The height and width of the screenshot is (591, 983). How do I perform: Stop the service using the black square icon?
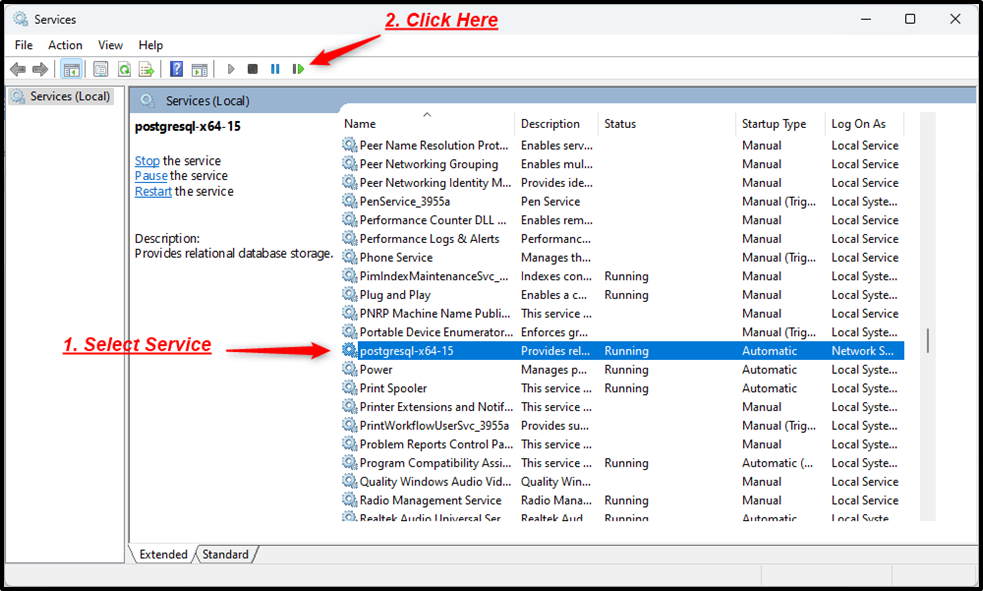click(x=251, y=68)
